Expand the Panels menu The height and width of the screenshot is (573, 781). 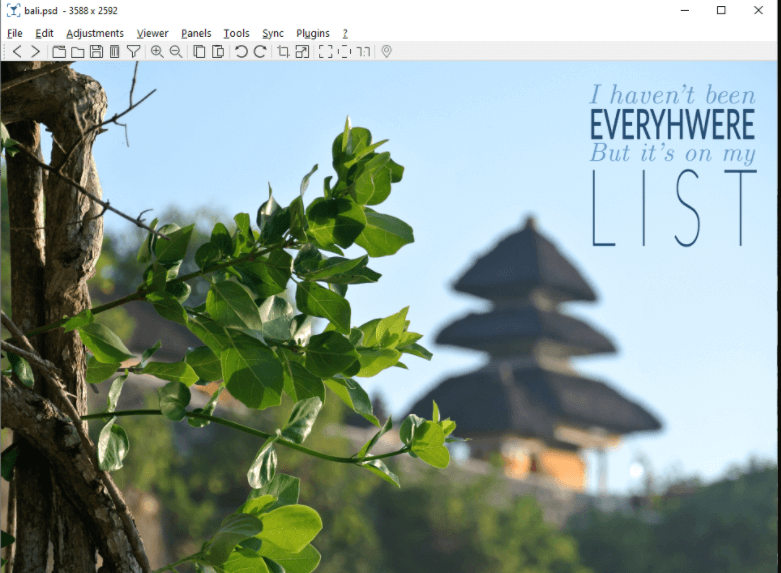click(x=196, y=33)
